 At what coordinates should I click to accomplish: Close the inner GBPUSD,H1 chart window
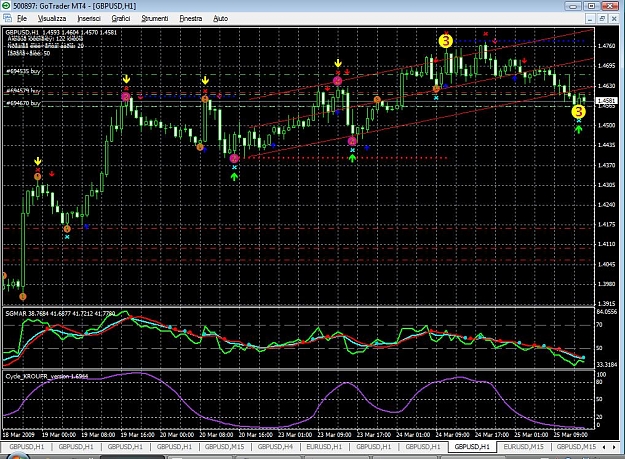(x=614, y=18)
